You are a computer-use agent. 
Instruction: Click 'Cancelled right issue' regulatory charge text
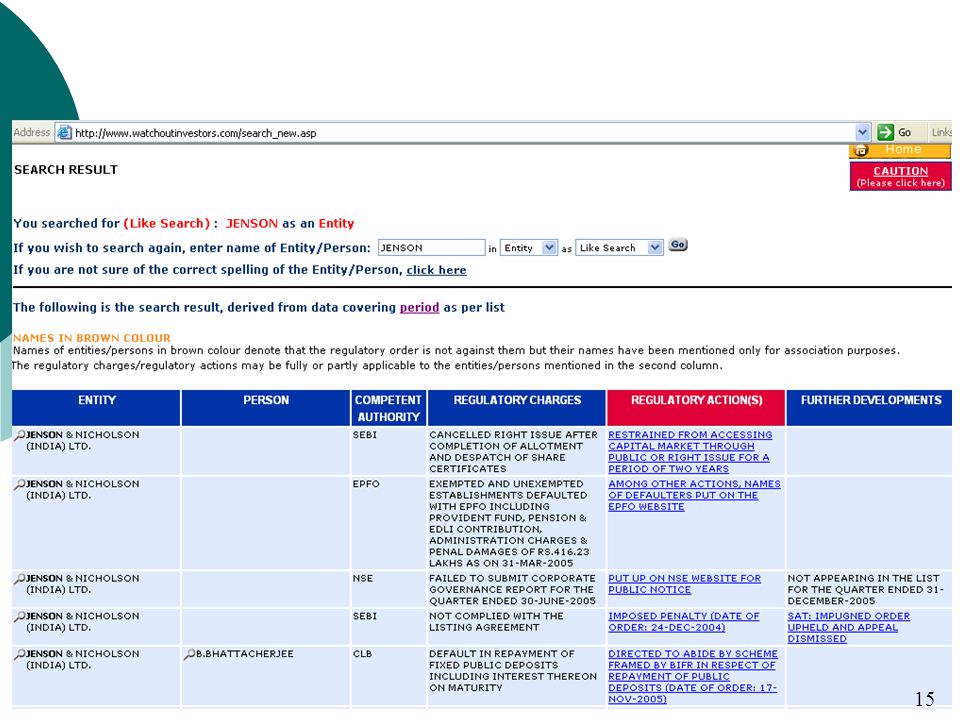pos(513,452)
